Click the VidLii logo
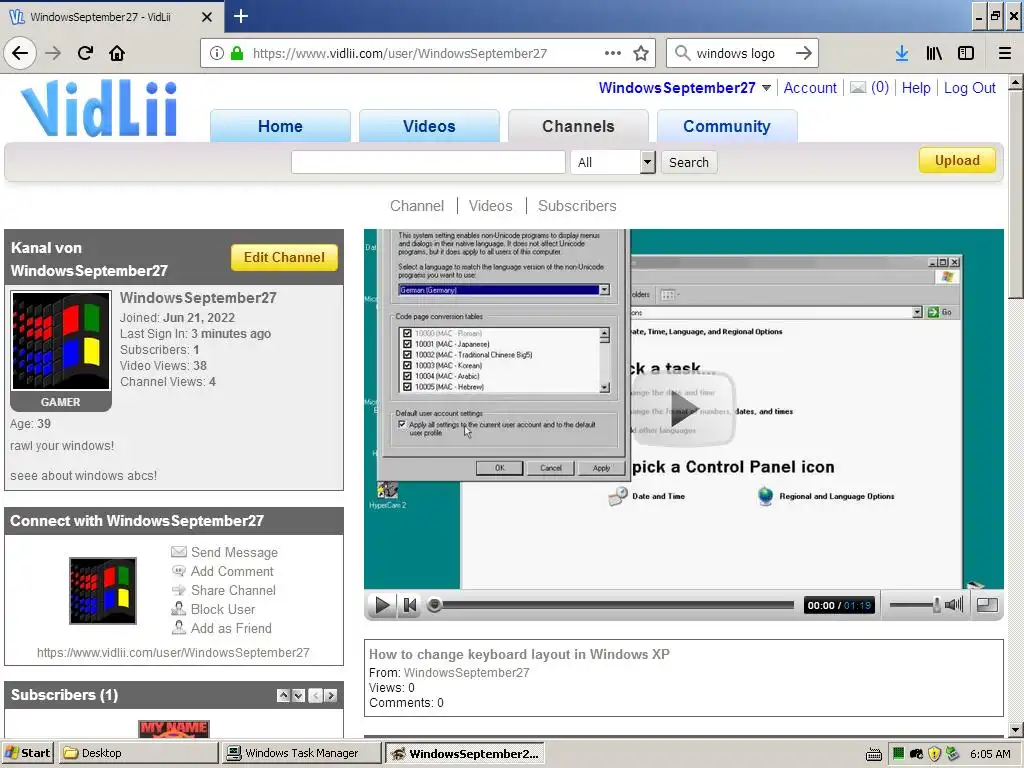 coord(99,108)
